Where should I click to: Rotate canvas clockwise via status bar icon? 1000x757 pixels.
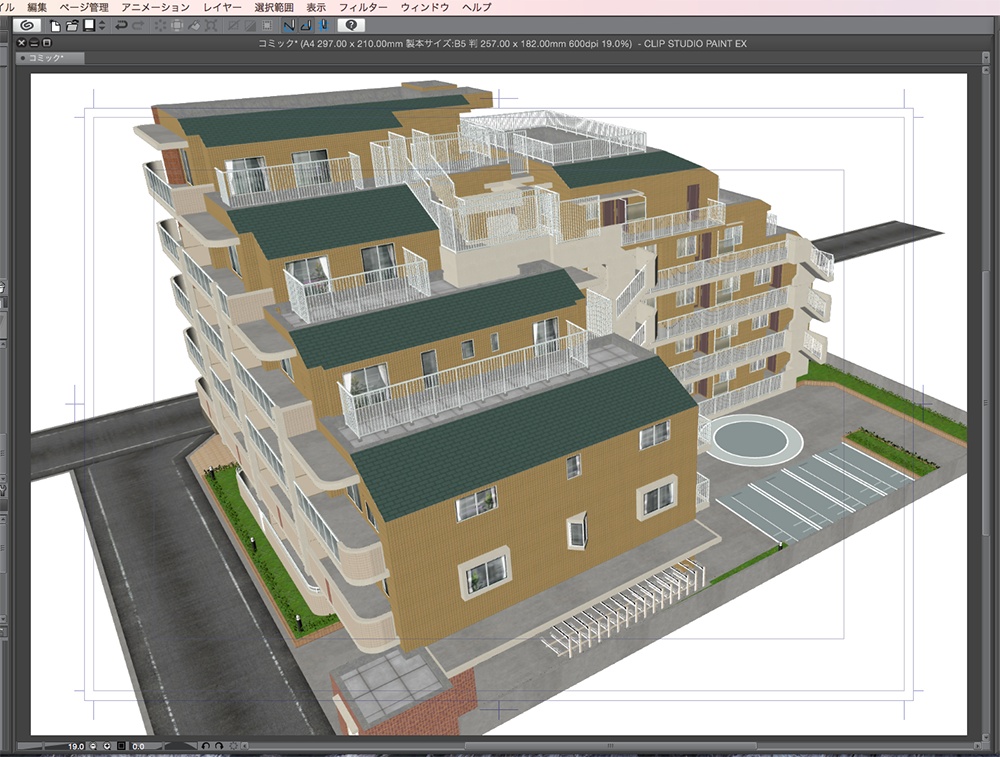[219, 746]
